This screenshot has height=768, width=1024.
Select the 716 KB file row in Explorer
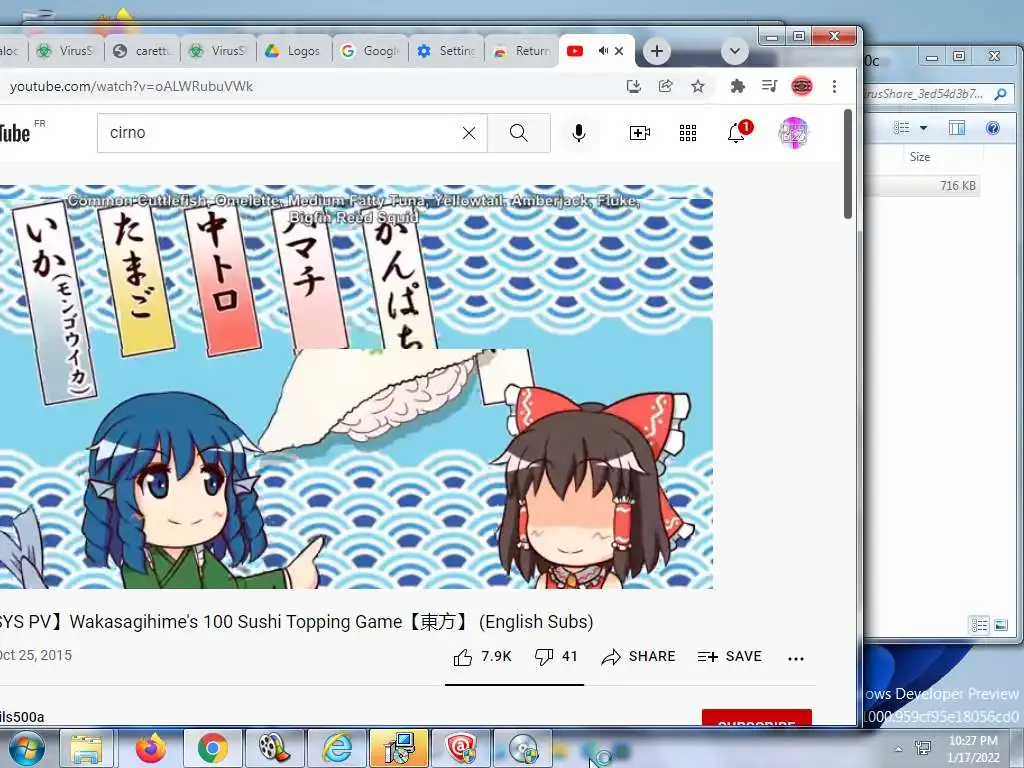pos(922,185)
